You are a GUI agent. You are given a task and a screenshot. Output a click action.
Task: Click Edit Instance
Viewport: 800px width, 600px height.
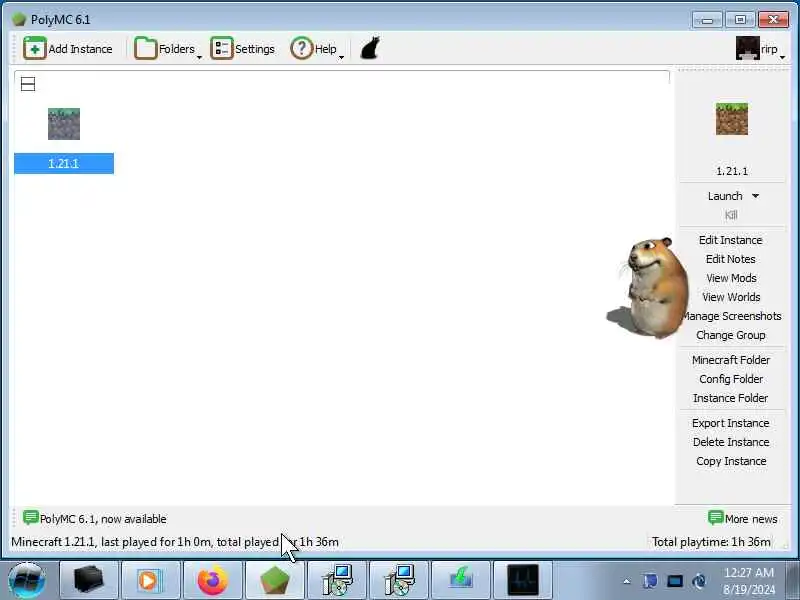[x=731, y=240]
